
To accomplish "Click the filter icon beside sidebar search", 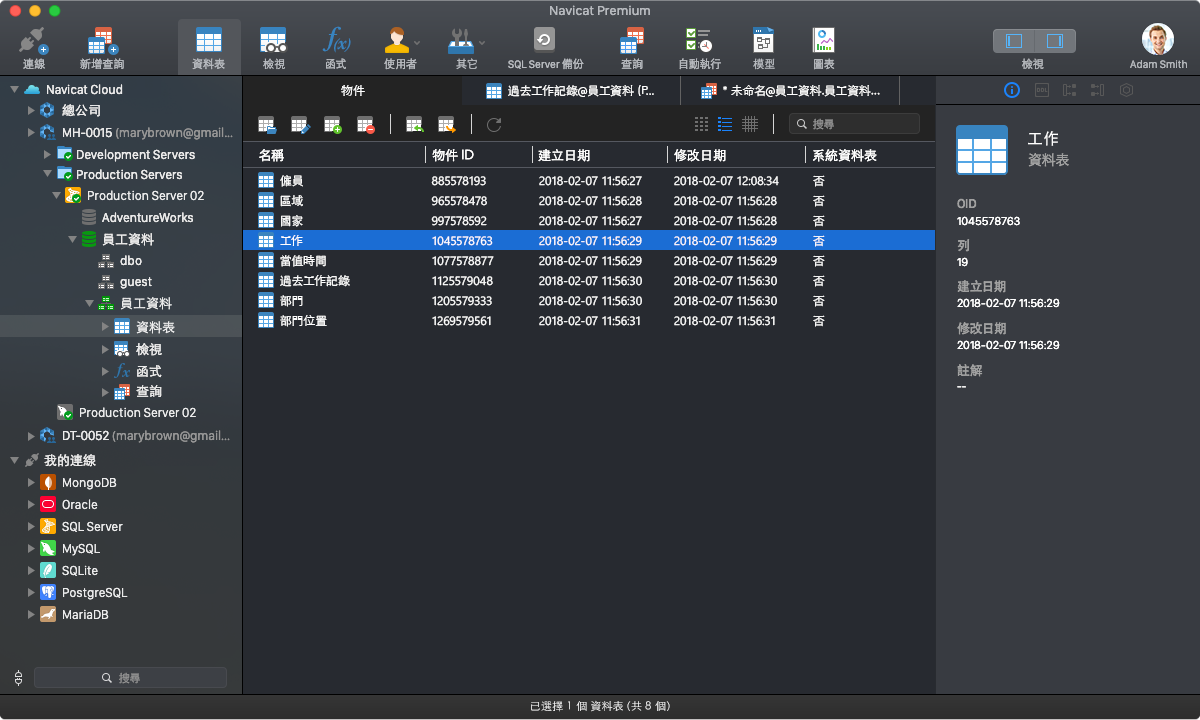I will 18,678.
